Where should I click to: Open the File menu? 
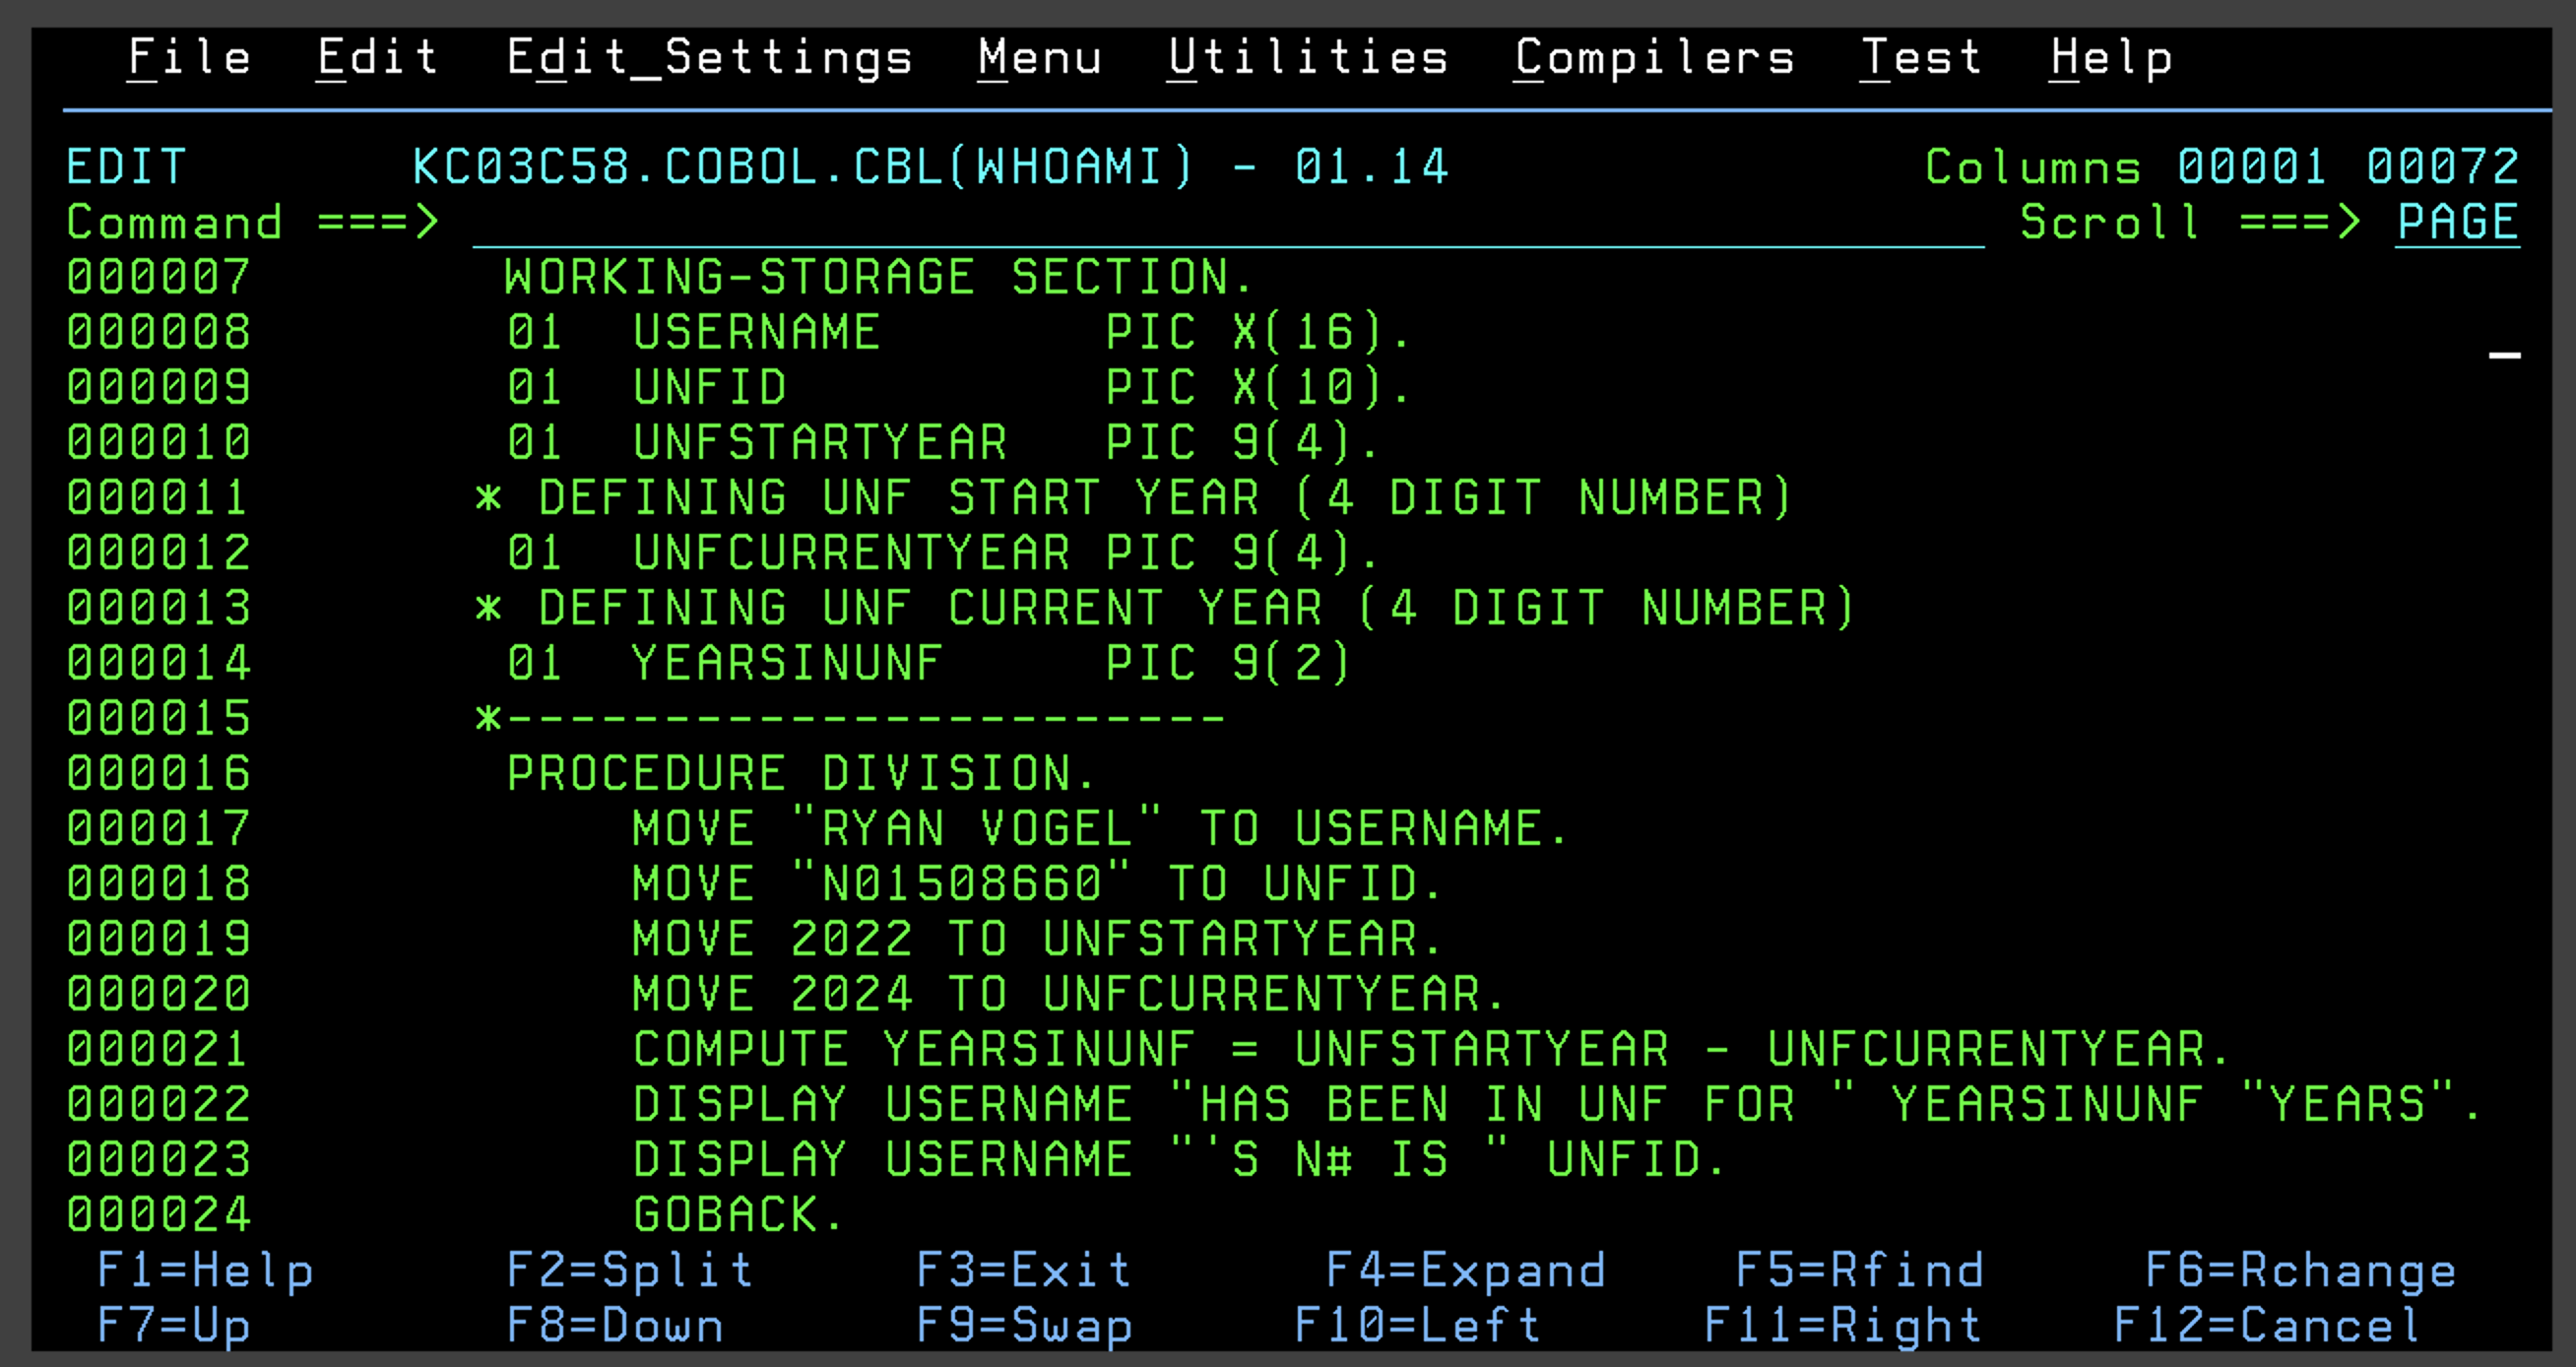[x=190, y=57]
